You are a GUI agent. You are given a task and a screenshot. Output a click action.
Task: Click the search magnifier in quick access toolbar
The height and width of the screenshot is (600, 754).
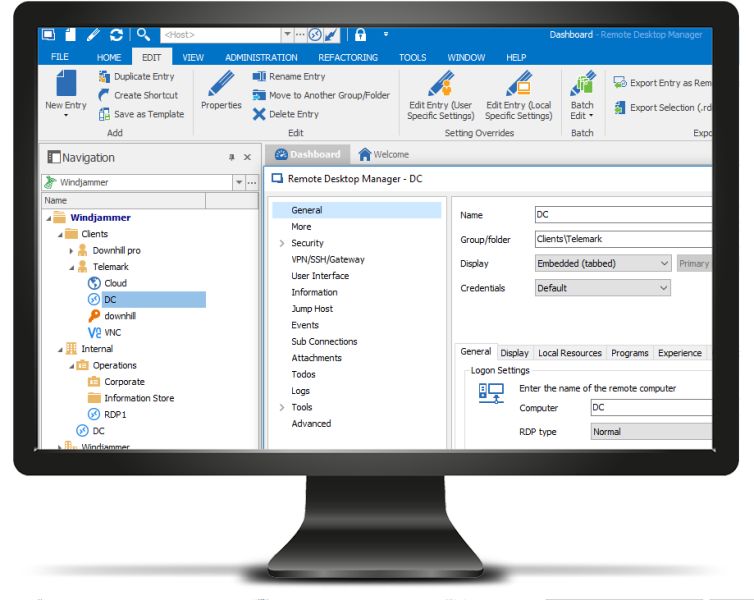pyautogui.click(x=143, y=34)
